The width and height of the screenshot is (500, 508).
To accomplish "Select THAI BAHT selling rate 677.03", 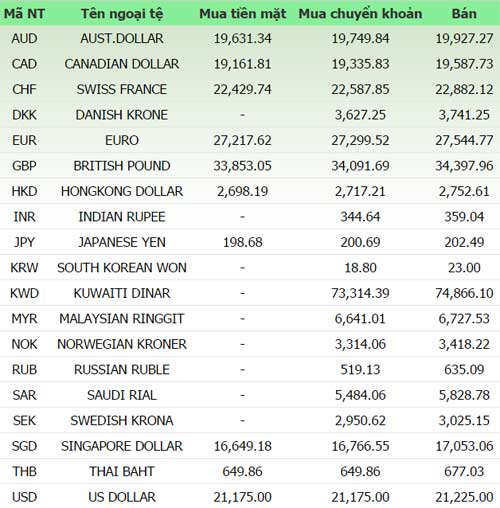I will click(464, 472).
